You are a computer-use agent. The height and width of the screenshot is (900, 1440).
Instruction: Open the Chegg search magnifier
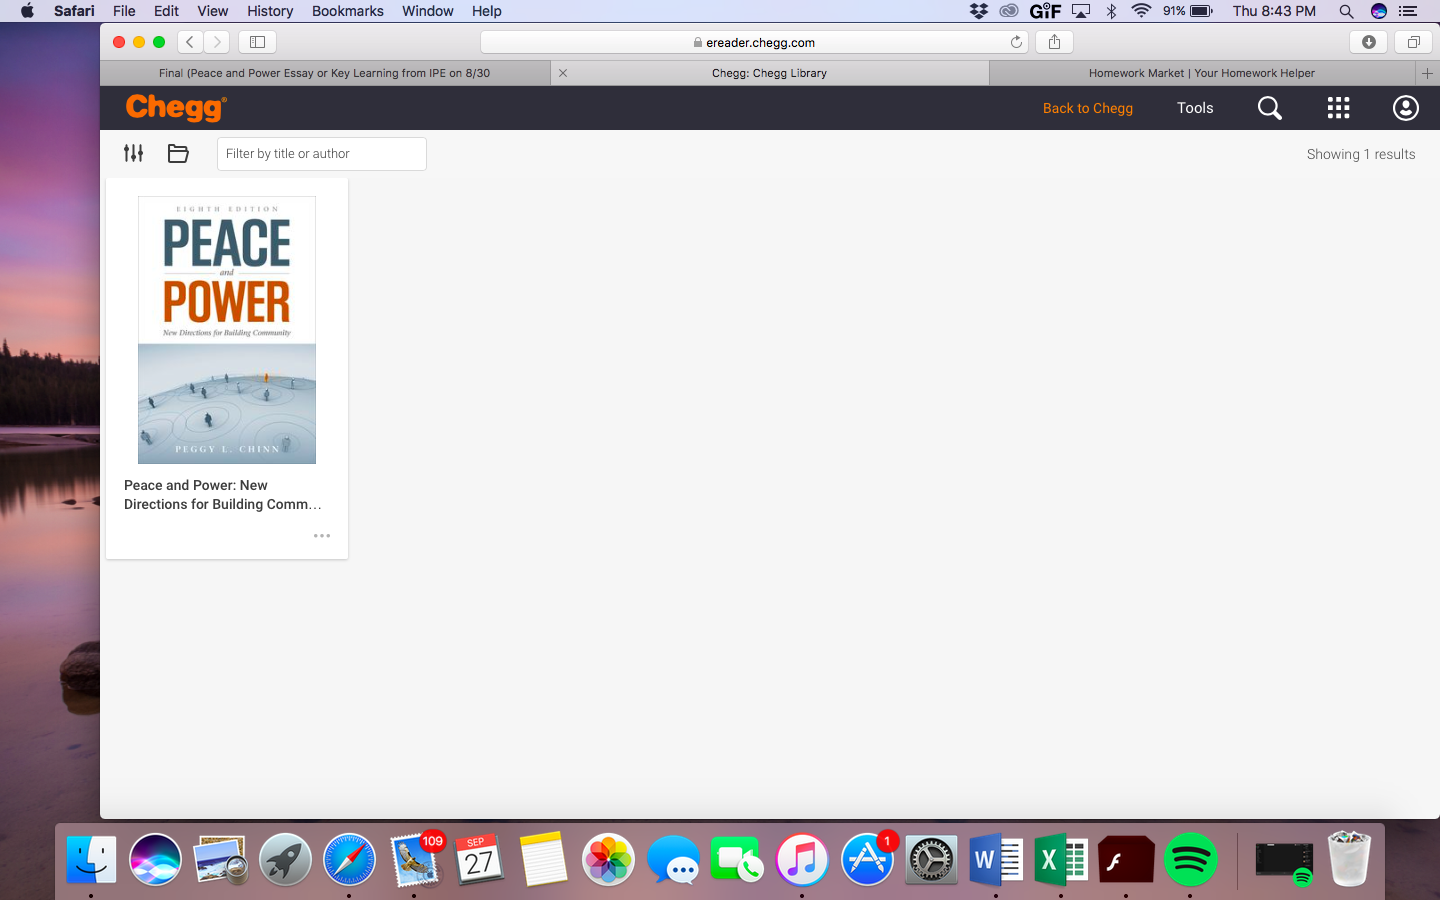tap(1269, 108)
